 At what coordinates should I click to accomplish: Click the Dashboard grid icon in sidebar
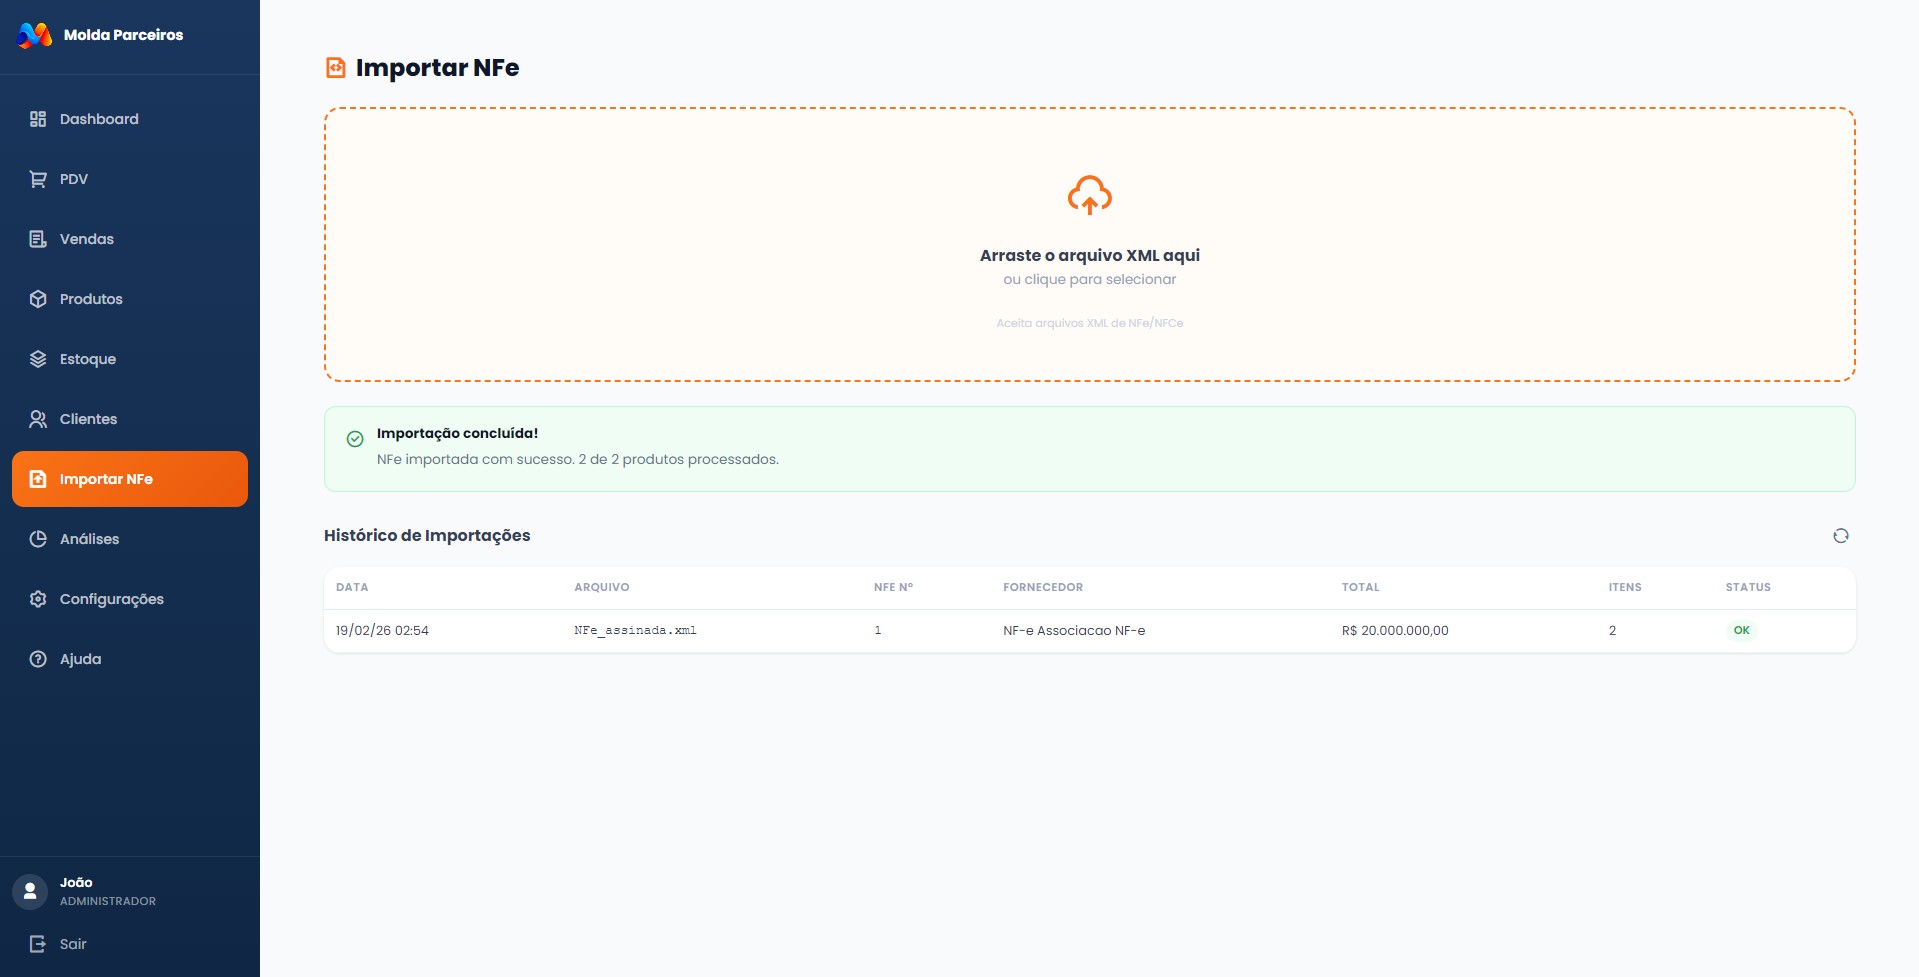point(38,119)
